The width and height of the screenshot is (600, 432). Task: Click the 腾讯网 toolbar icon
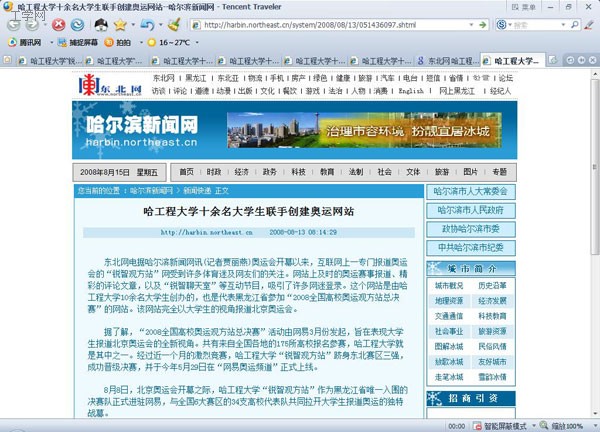click(22, 43)
